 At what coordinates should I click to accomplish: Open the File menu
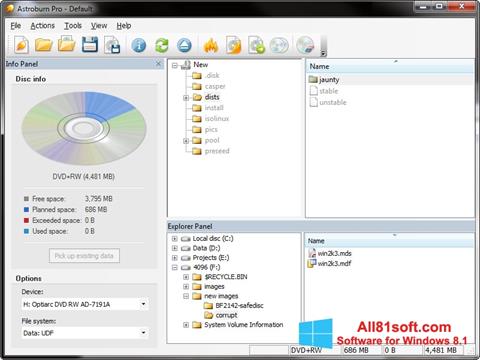point(16,26)
